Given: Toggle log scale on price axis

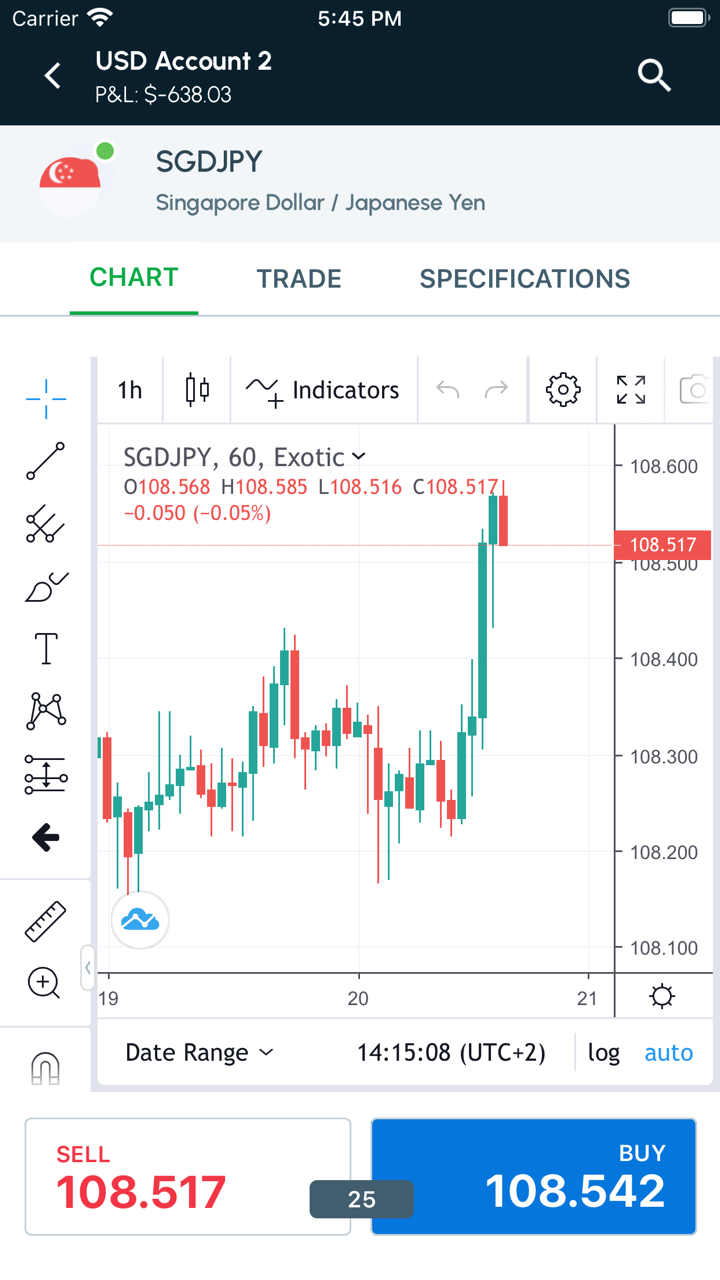Looking at the screenshot, I should [604, 1053].
